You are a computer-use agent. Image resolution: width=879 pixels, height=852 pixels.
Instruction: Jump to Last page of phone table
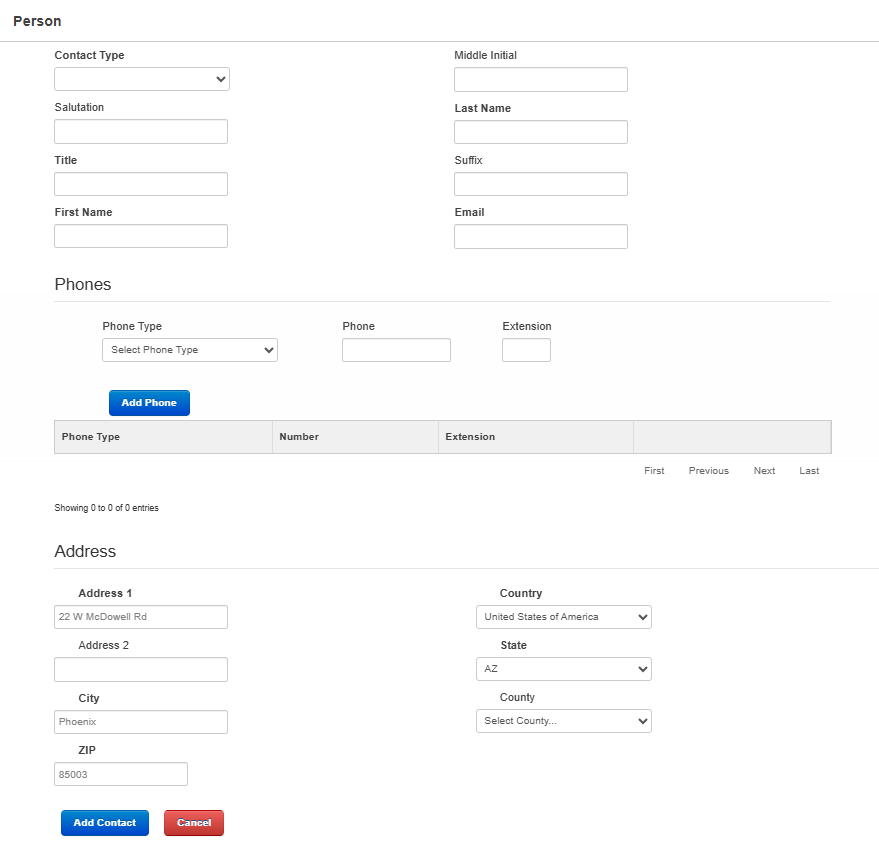809,471
